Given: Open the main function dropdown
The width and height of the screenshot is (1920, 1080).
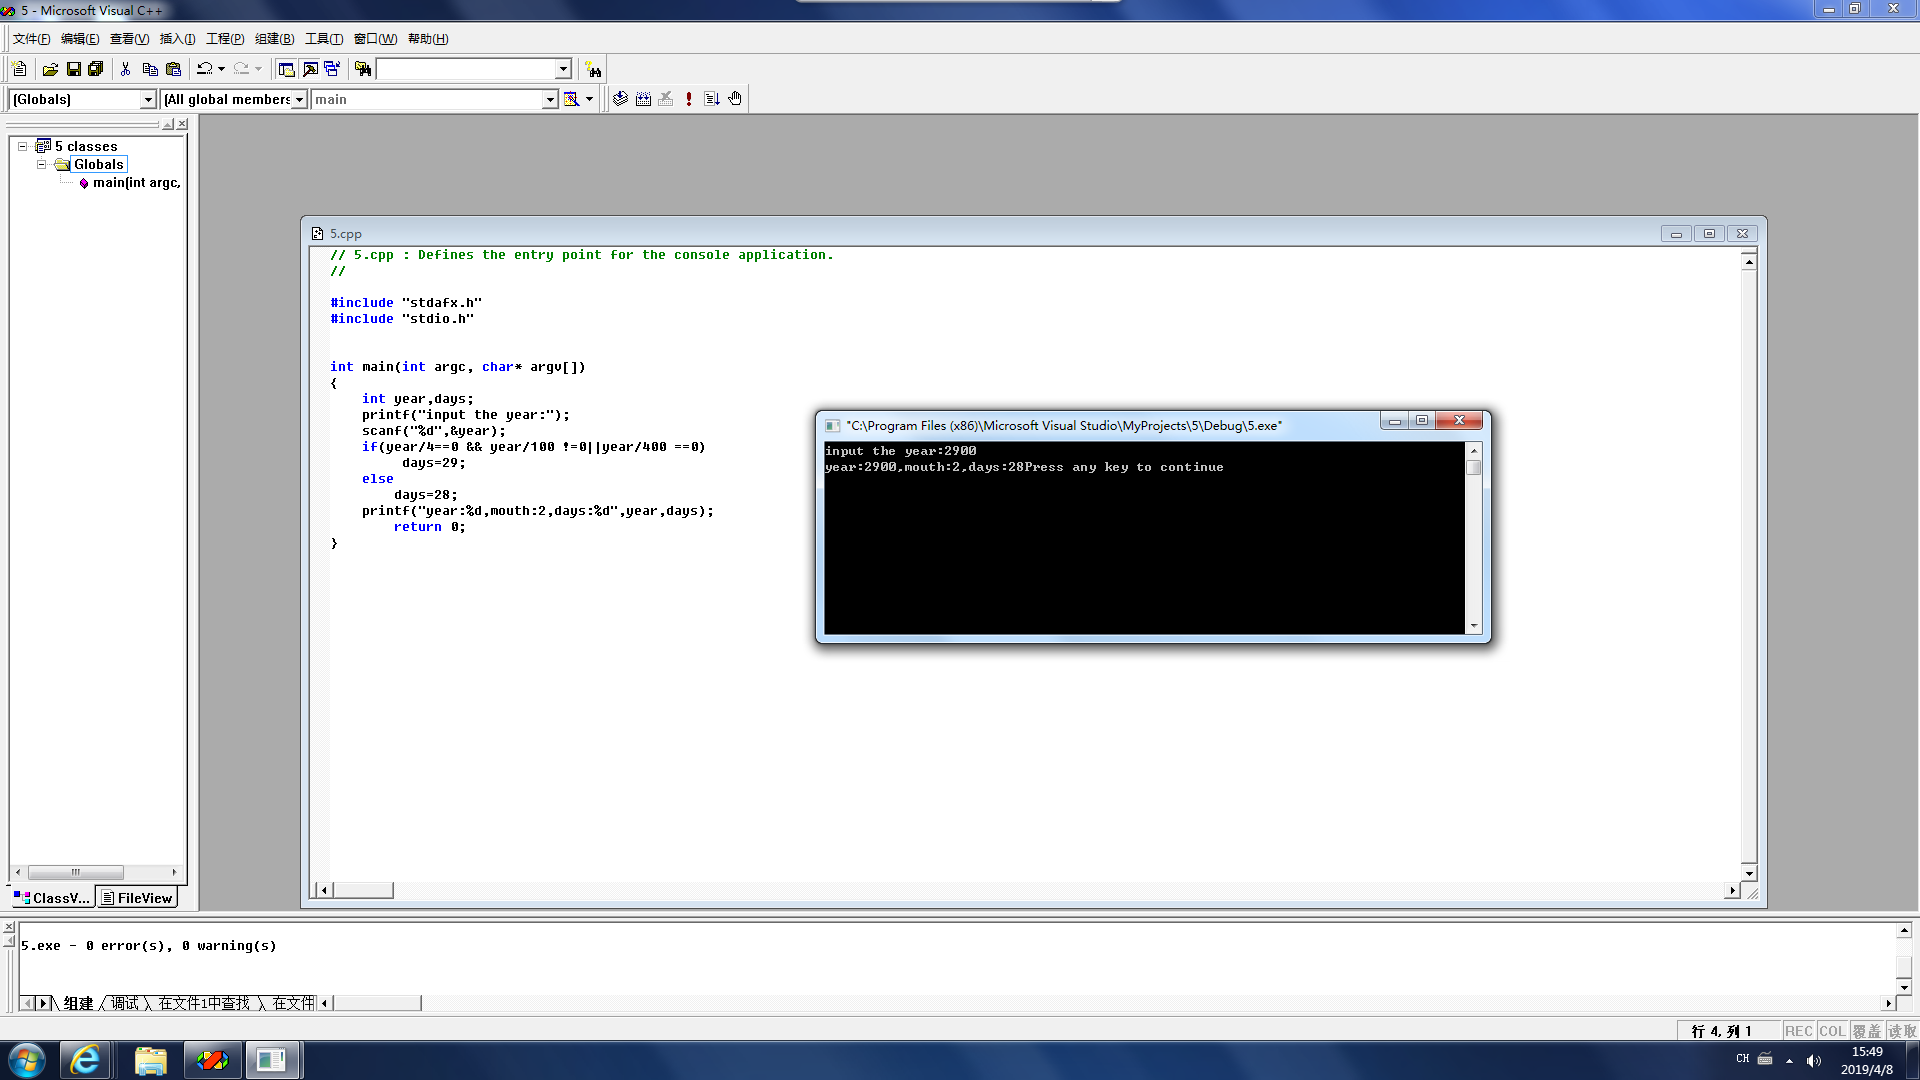Looking at the screenshot, I should point(549,99).
